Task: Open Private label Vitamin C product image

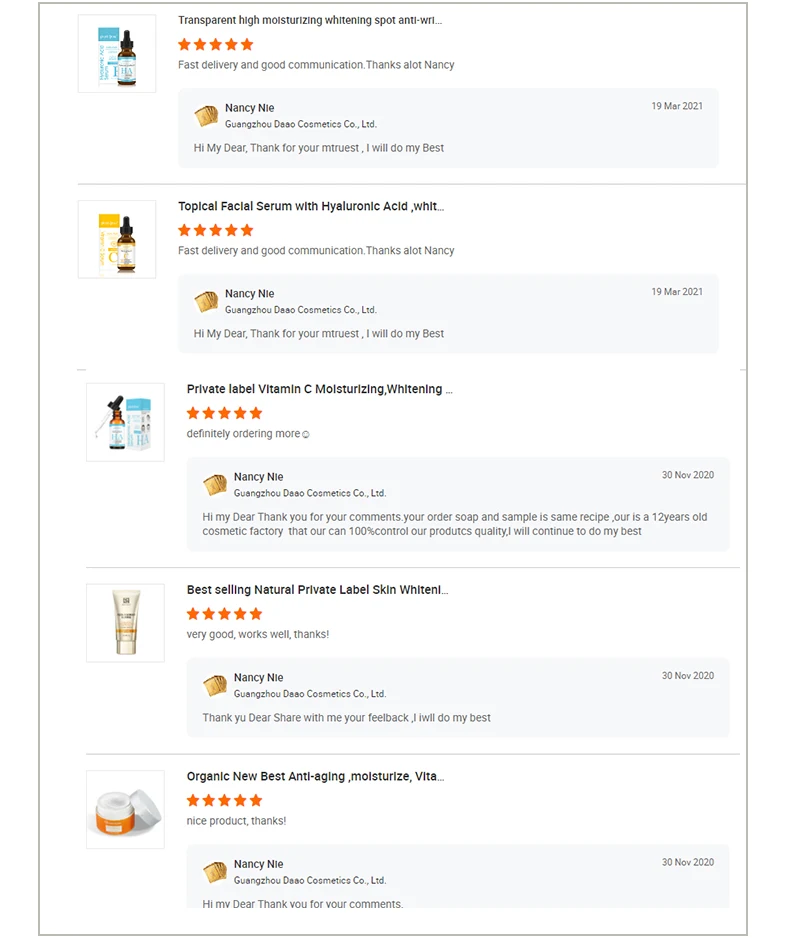Action: click(125, 422)
